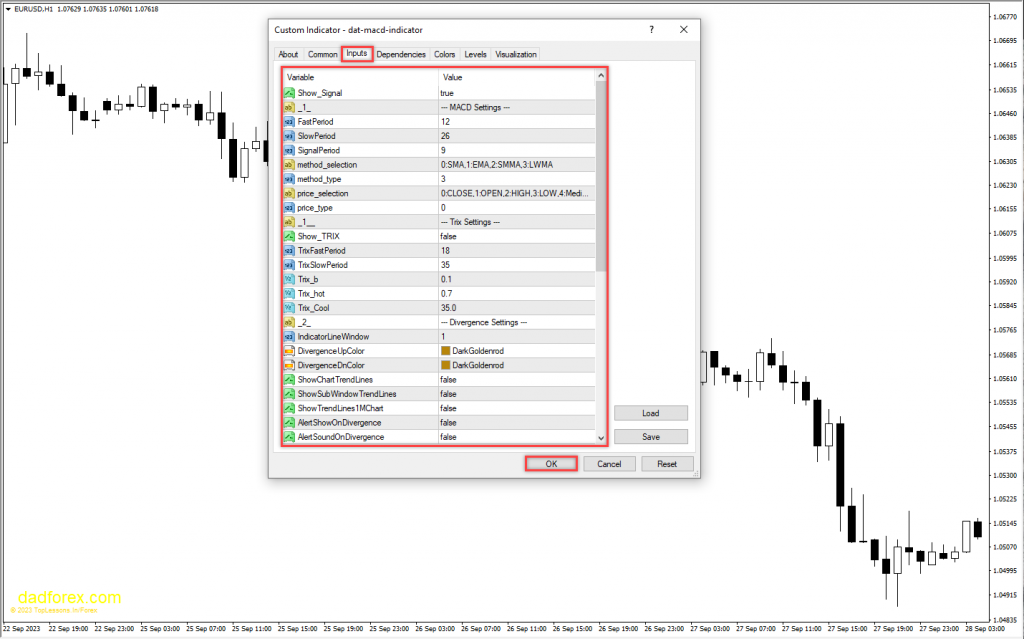Click the help question mark in dialog title
This screenshot has height=639, width=1024.
(651, 29)
